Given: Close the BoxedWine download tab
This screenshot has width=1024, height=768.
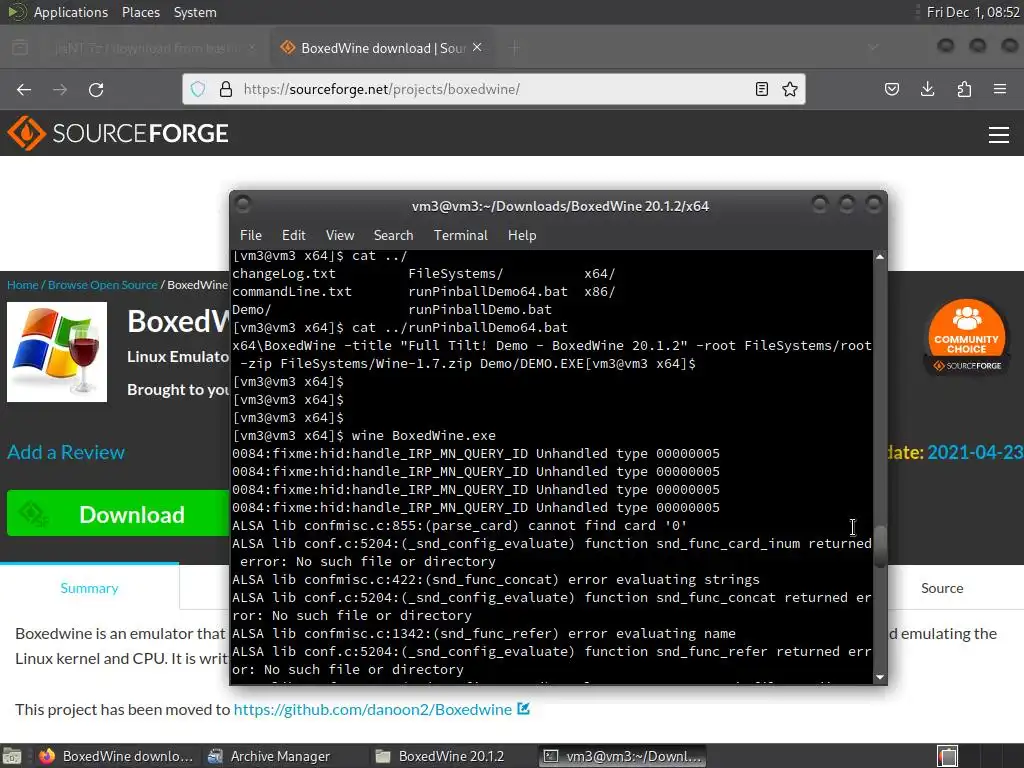Looking at the screenshot, I should pyautogui.click(x=477, y=48).
